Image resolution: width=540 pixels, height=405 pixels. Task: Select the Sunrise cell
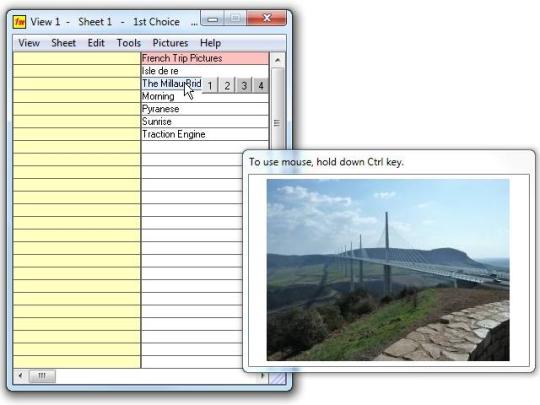point(205,122)
